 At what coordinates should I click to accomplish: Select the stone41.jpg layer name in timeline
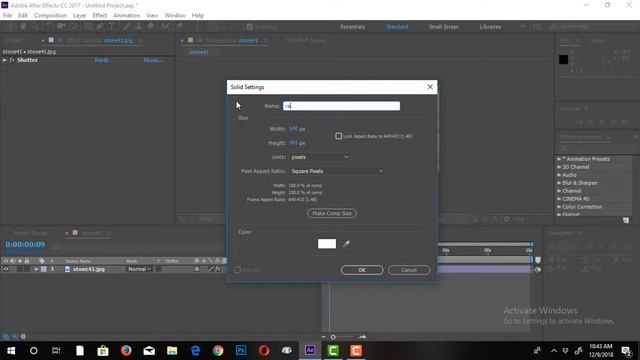pyautogui.click(x=89, y=269)
